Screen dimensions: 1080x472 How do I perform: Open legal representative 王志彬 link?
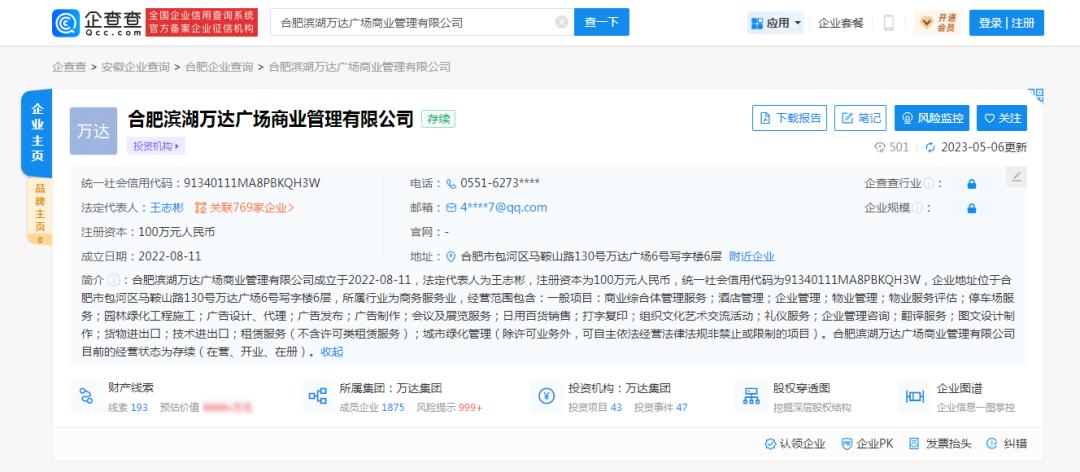point(167,207)
